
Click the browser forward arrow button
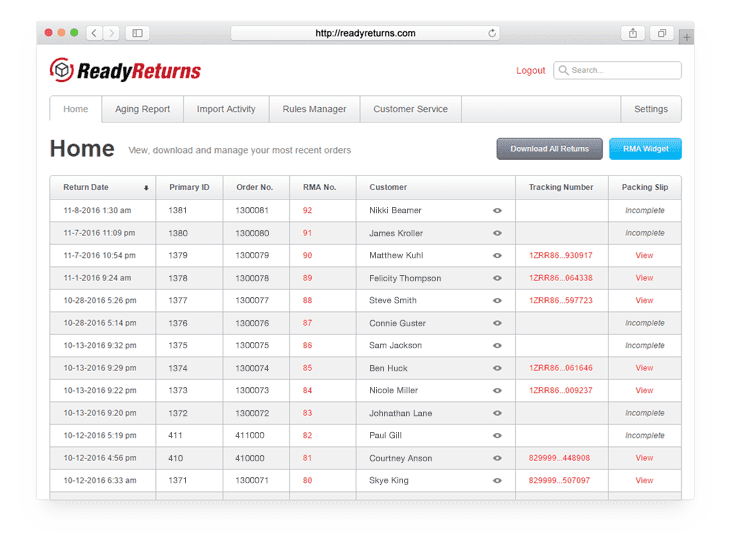point(111,33)
